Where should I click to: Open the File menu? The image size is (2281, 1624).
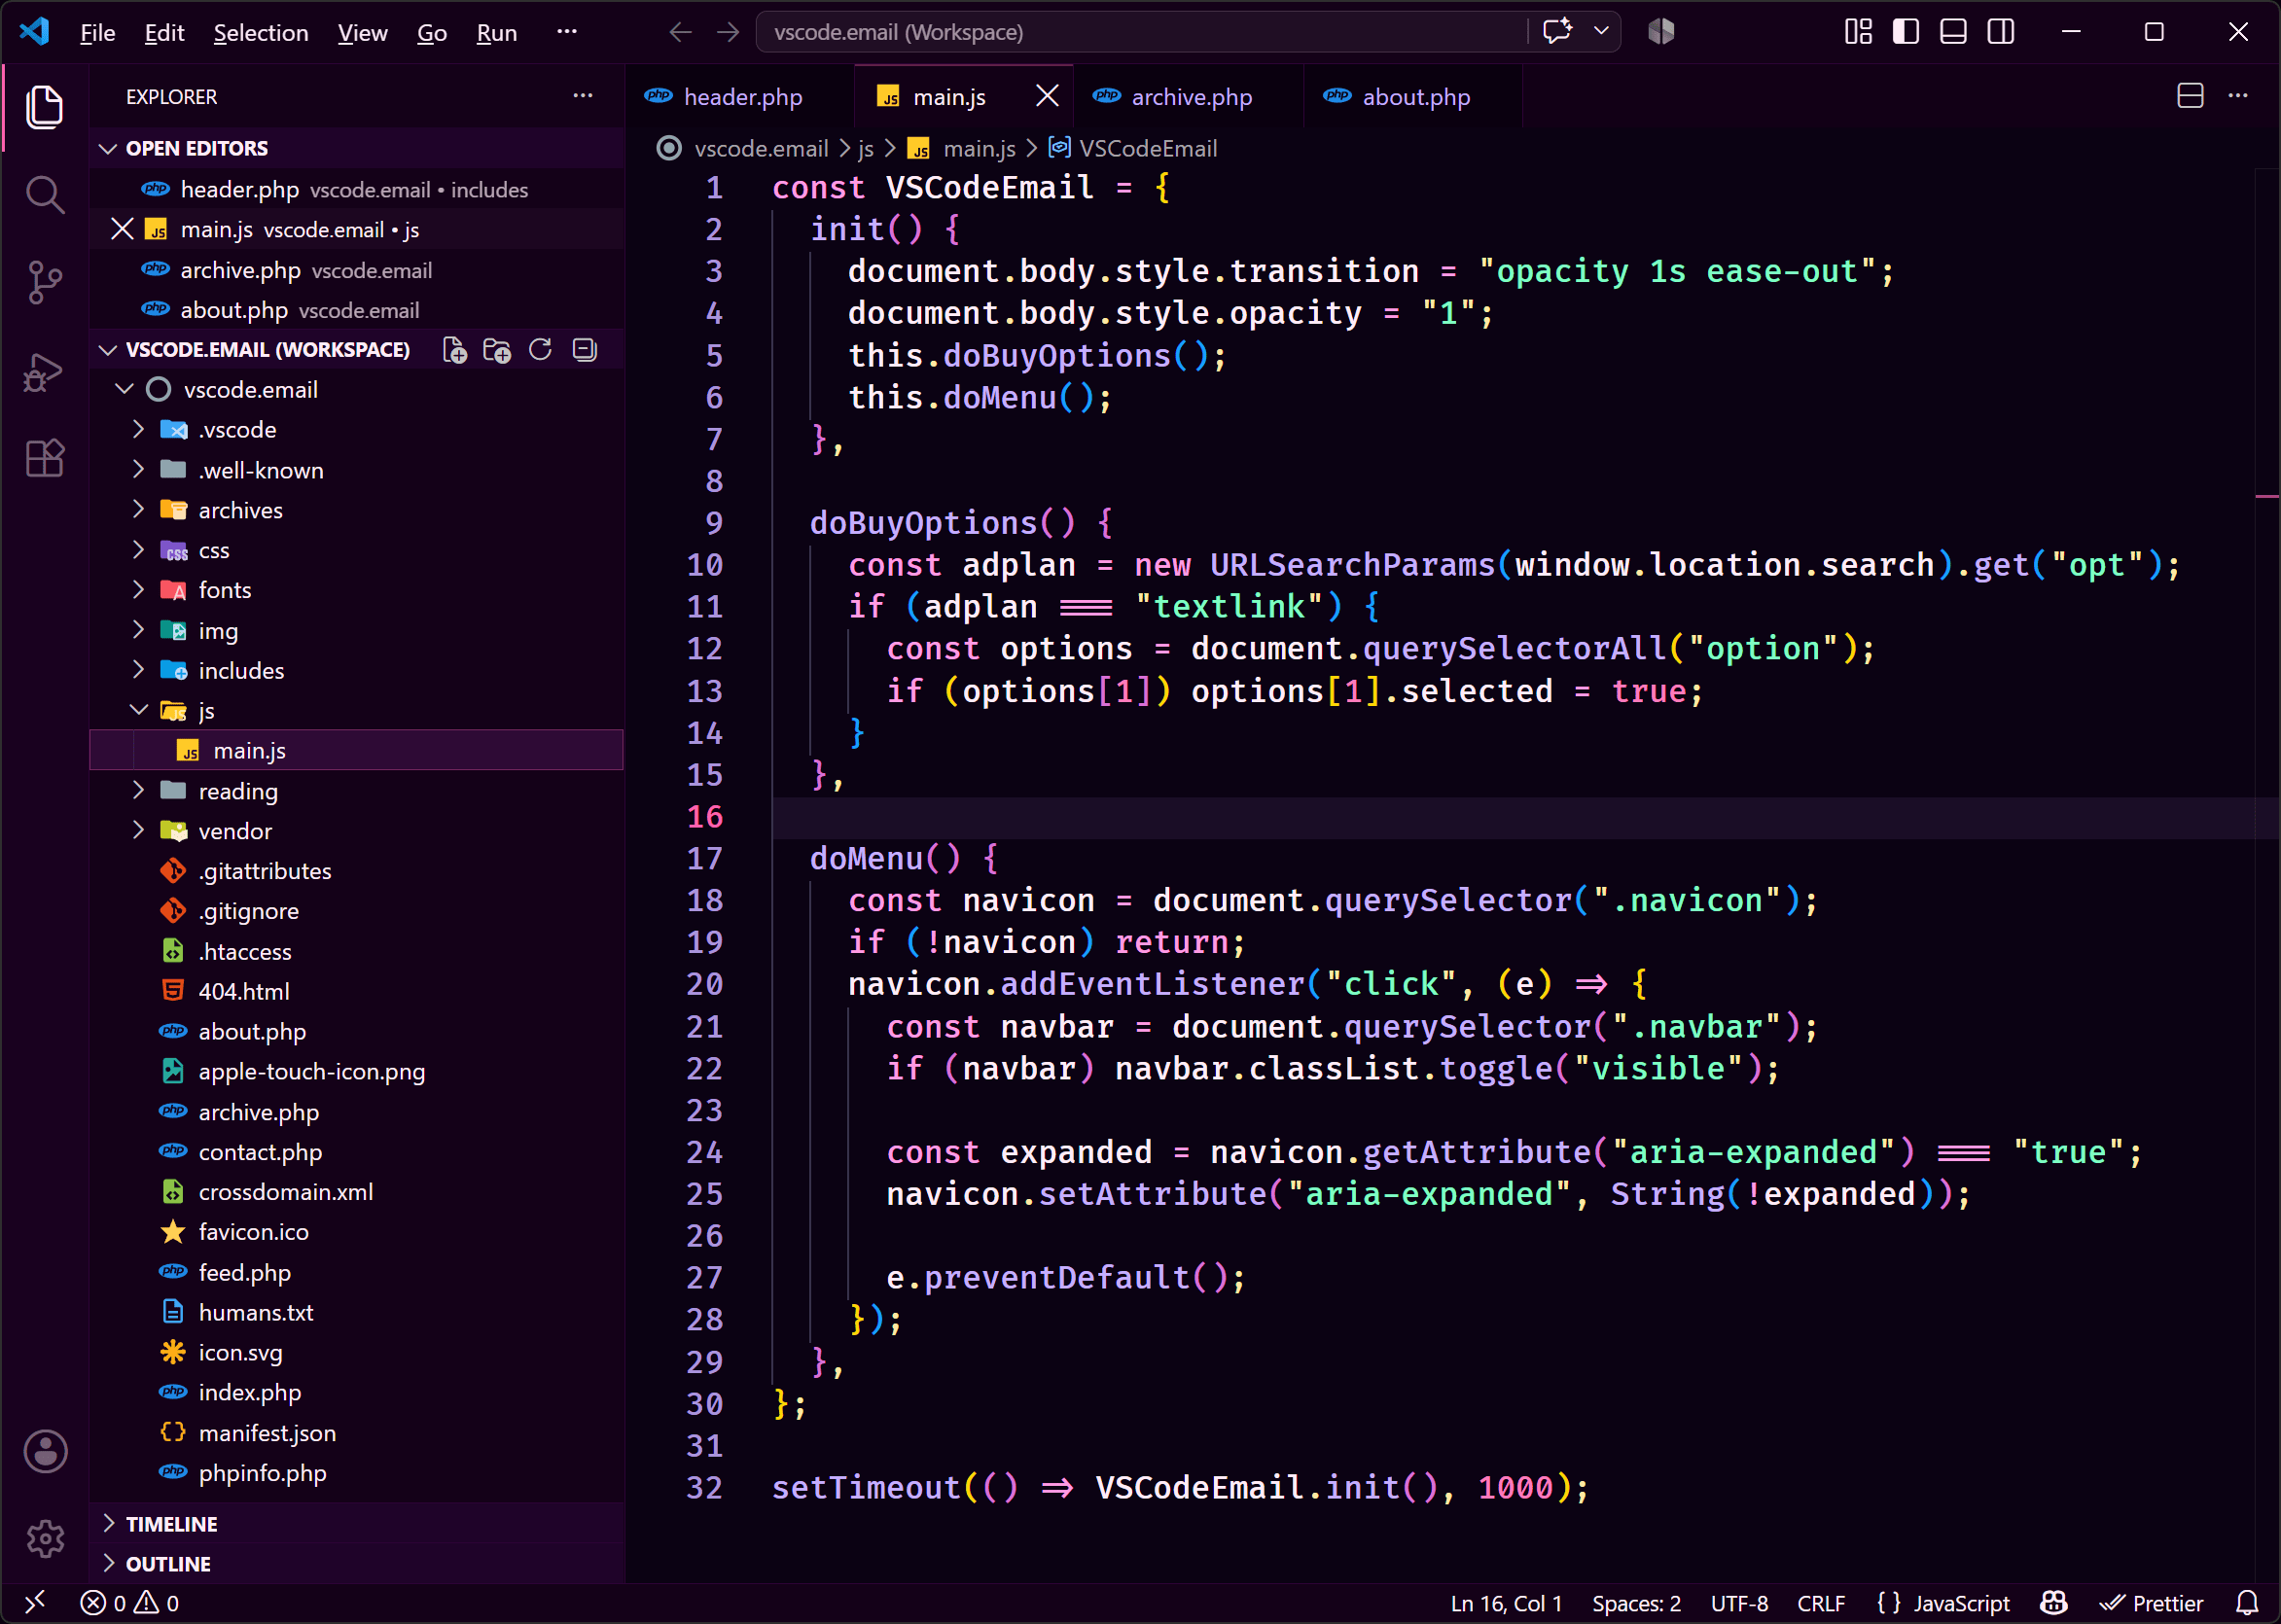pyautogui.click(x=97, y=33)
